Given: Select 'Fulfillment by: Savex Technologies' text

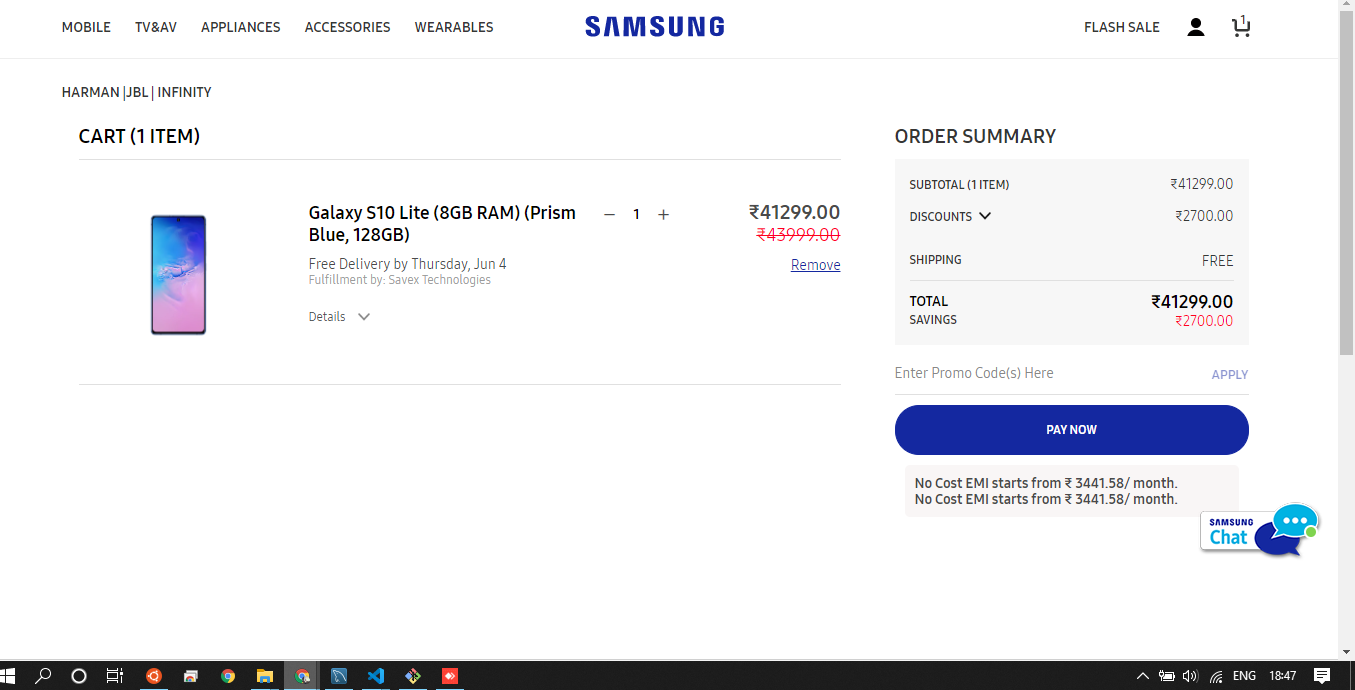Looking at the screenshot, I should pyautogui.click(x=400, y=280).
